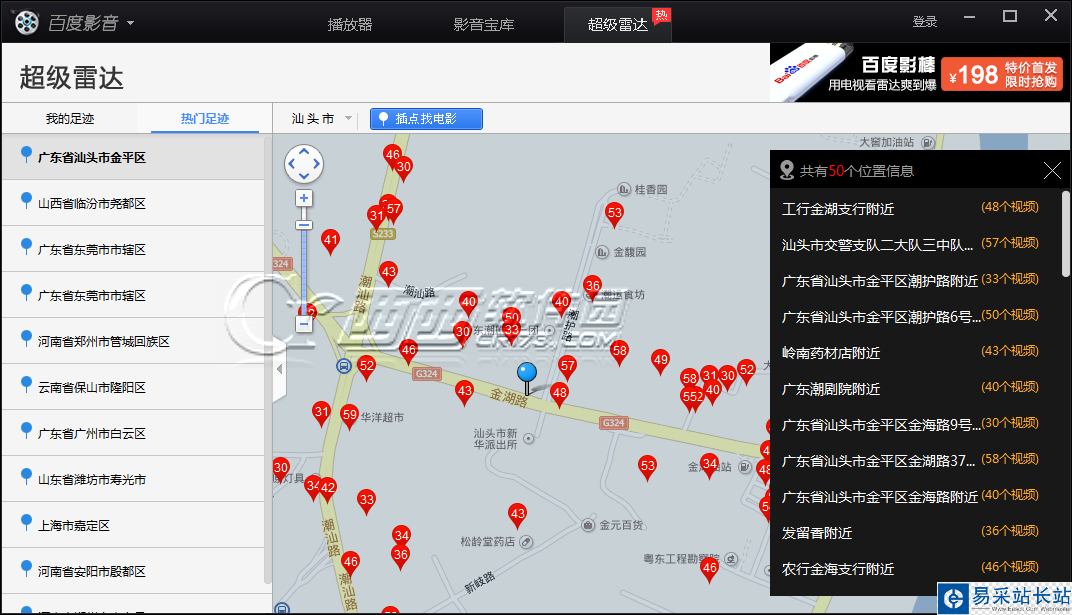Click the 汕头市新华派出所 map point
The height and width of the screenshot is (615, 1072).
[528, 438]
